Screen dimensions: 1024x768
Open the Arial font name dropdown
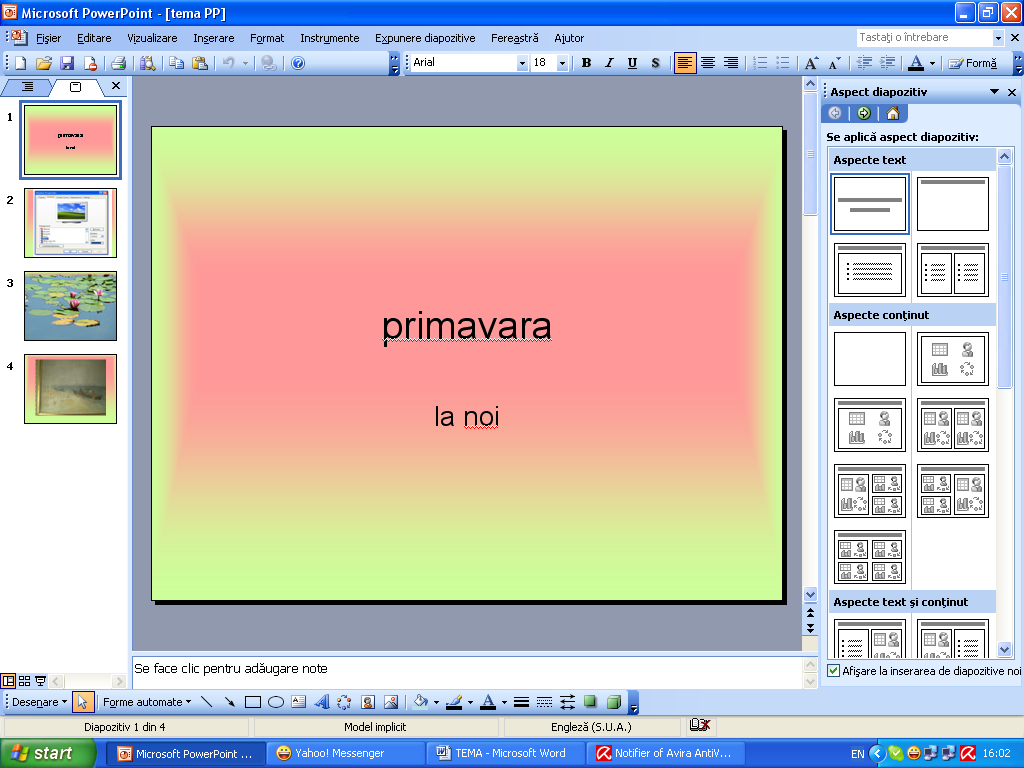[522, 63]
